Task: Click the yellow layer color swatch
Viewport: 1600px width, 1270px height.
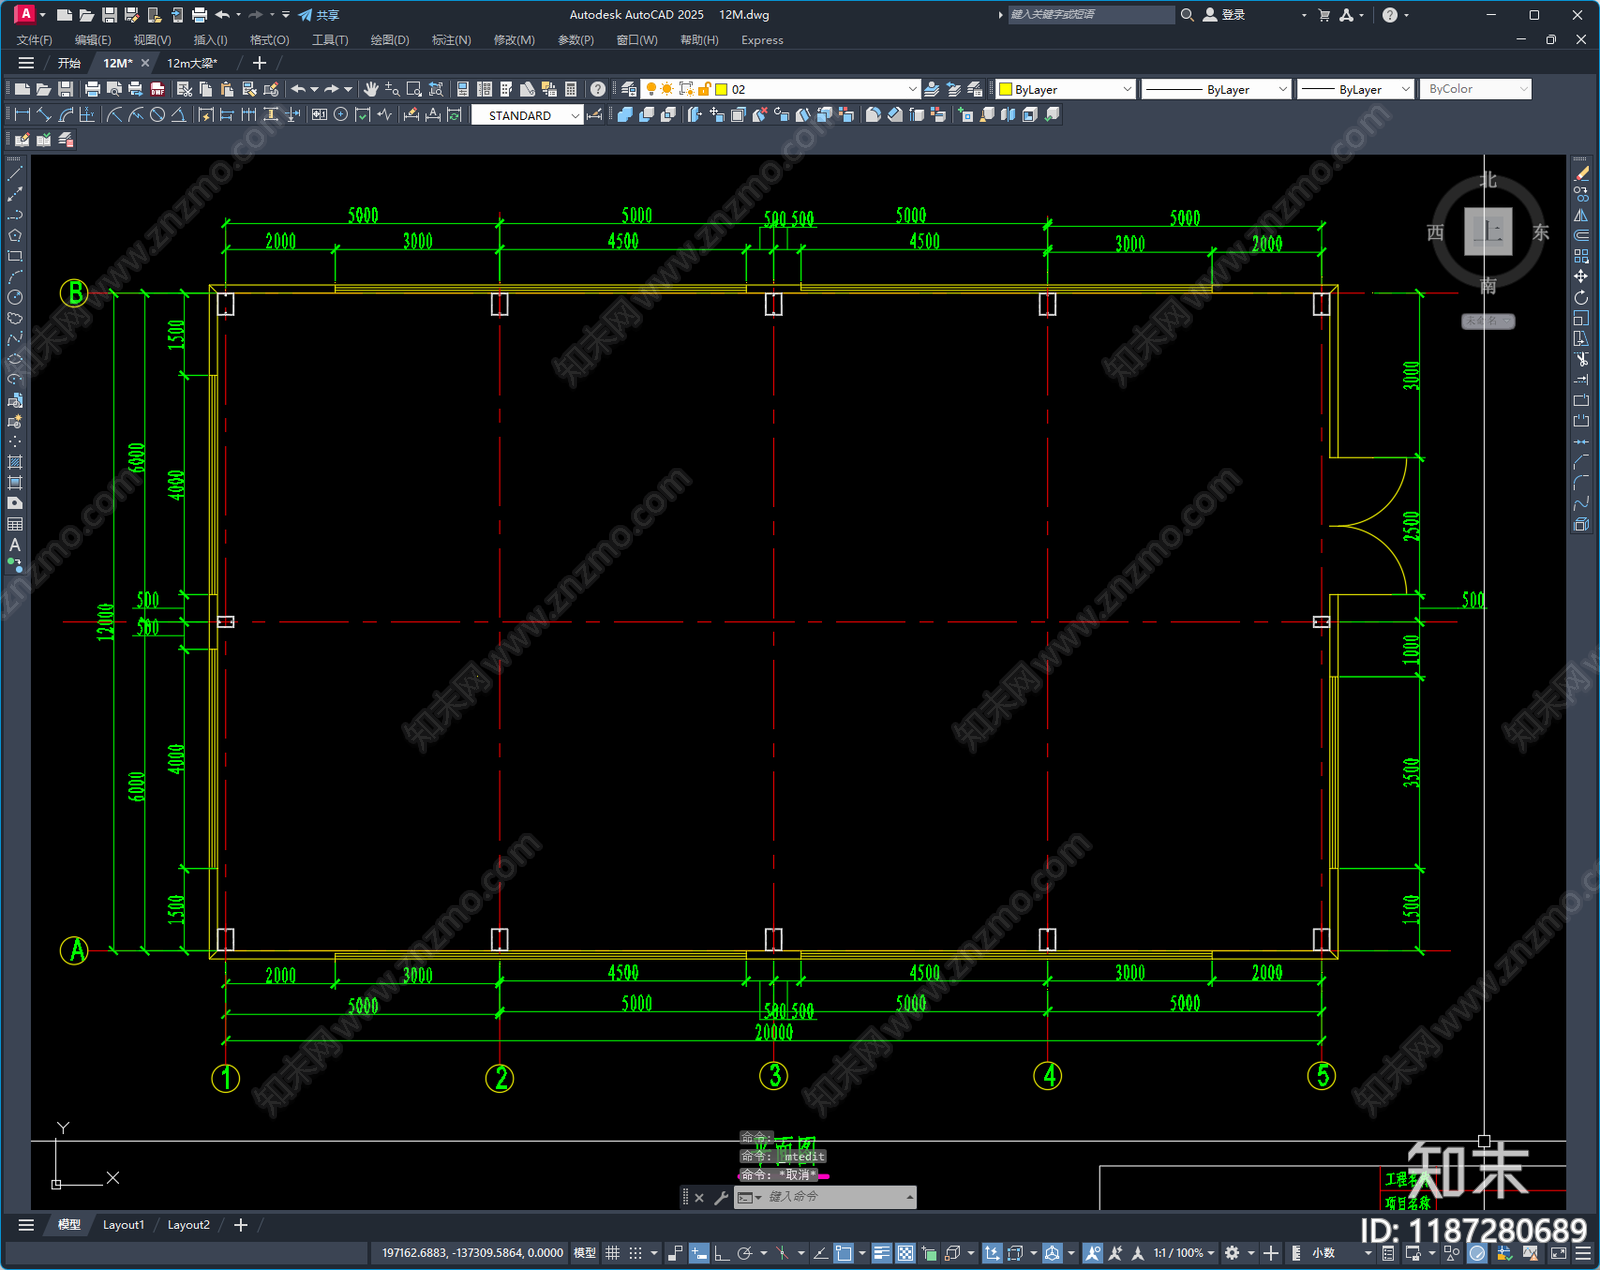Action: point(721,89)
